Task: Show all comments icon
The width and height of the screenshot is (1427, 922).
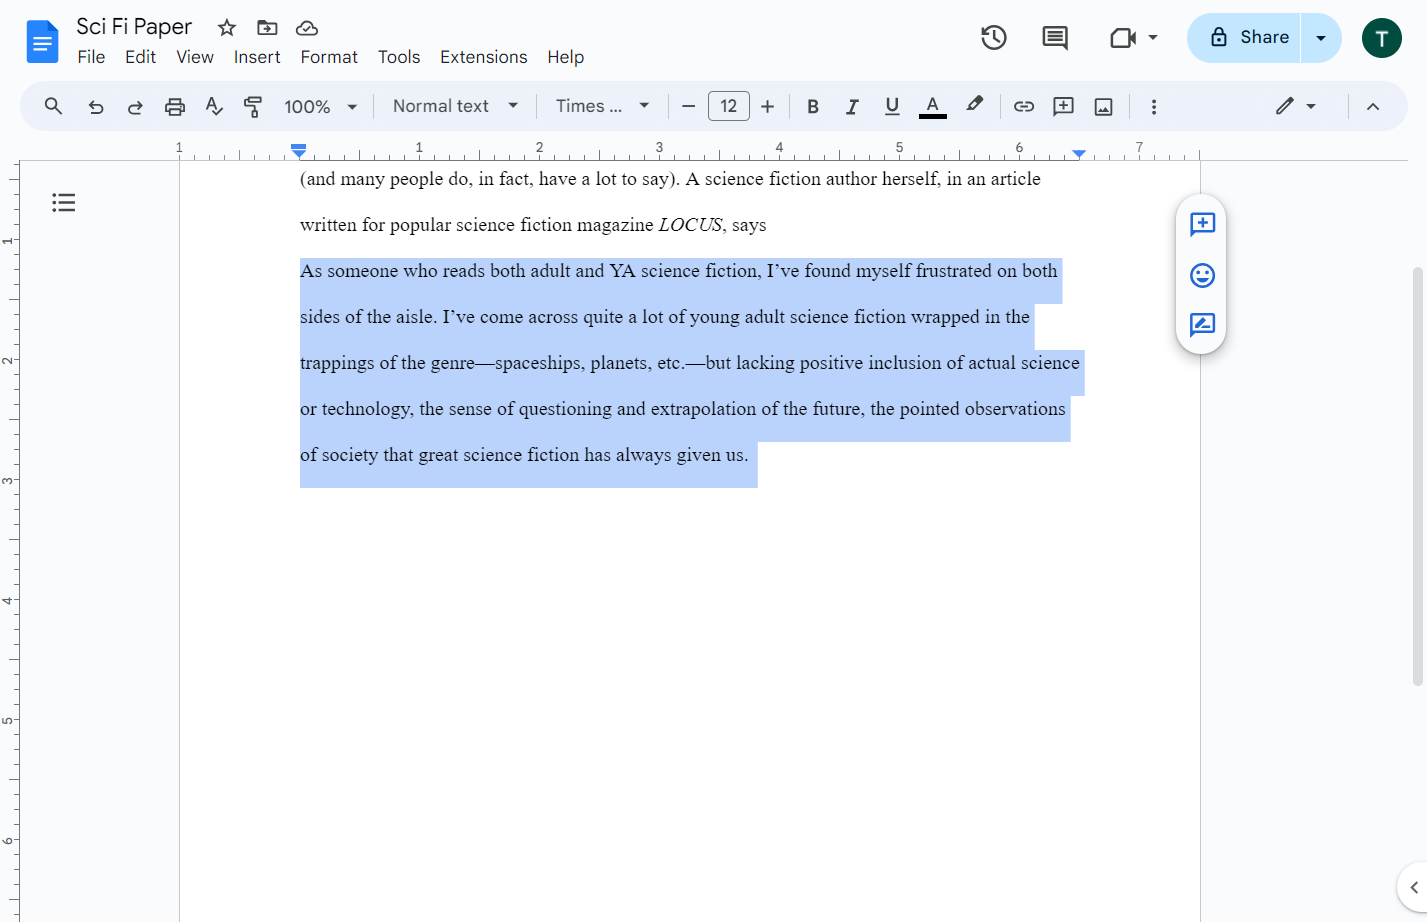Action: tap(1055, 38)
